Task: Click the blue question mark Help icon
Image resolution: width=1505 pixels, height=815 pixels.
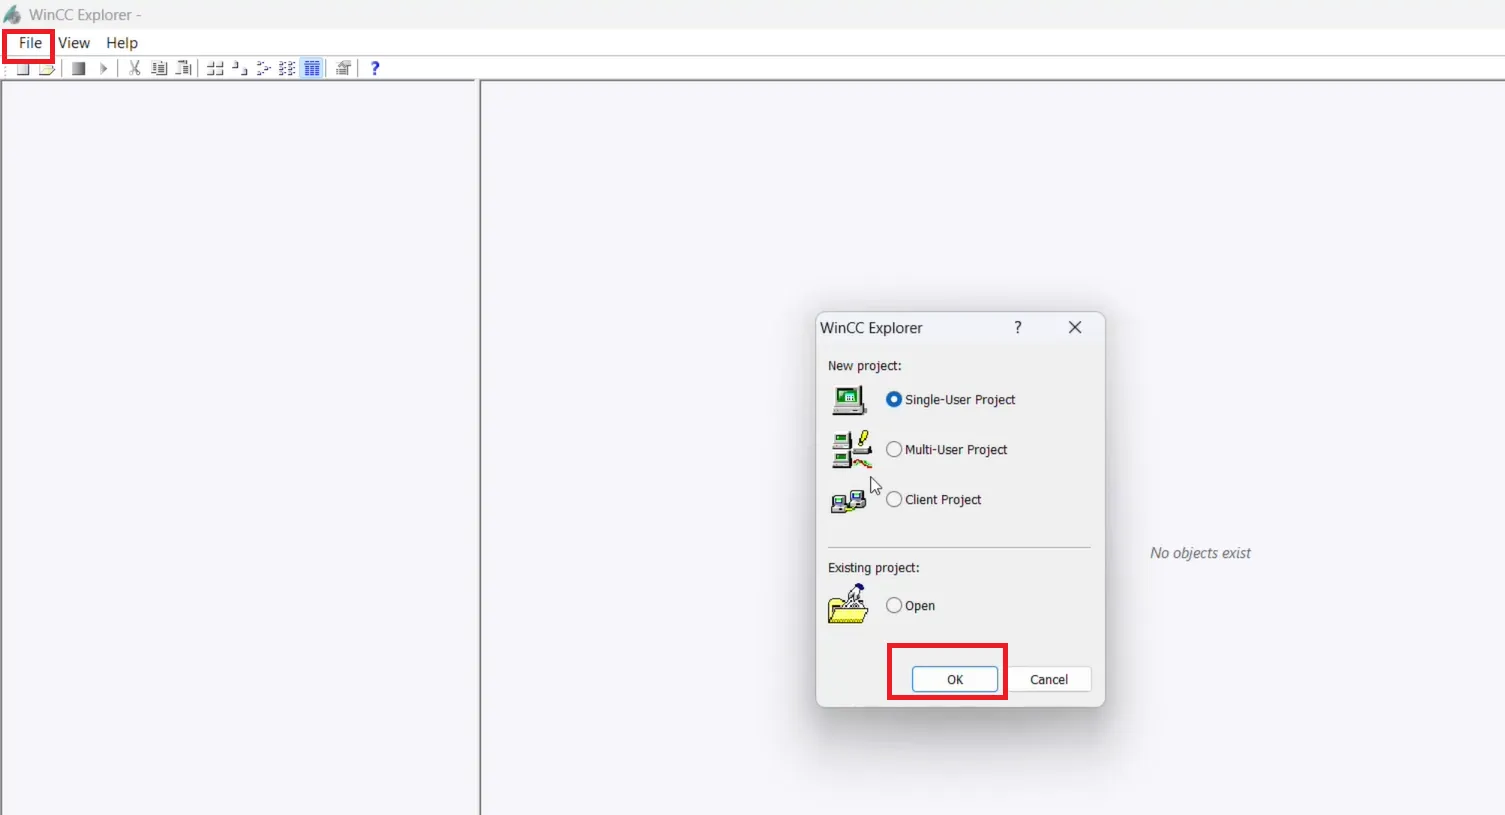Action: pos(375,68)
